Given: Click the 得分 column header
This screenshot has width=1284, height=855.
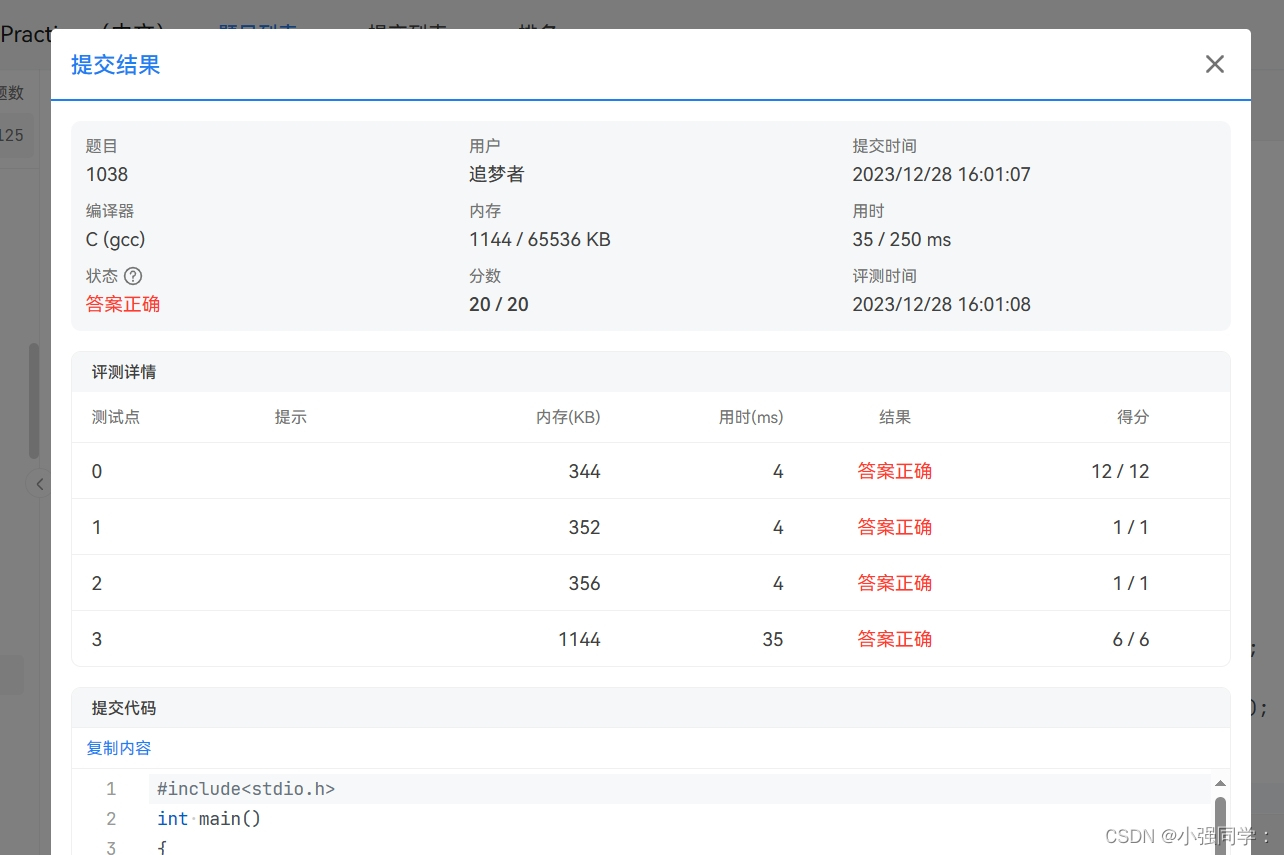Looking at the screenshot, I should coord(1133,417).
